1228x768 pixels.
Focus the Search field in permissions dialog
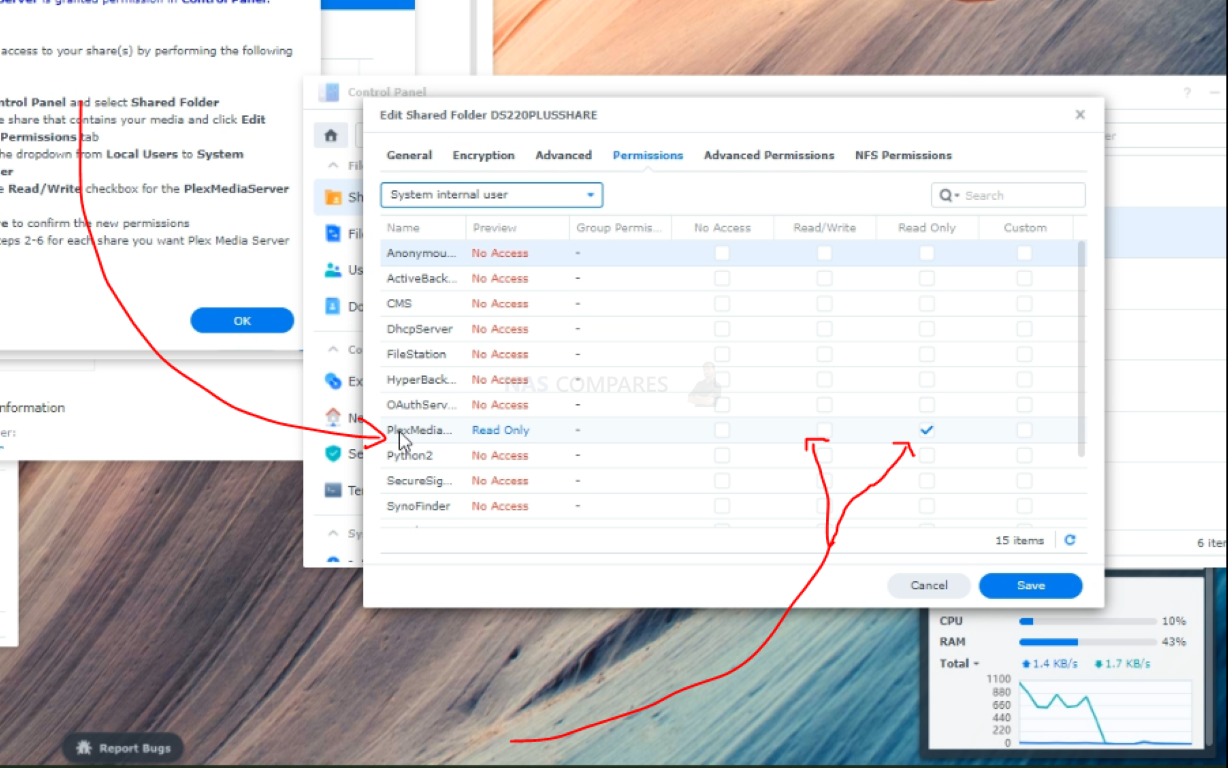(x=1008, y=195)
